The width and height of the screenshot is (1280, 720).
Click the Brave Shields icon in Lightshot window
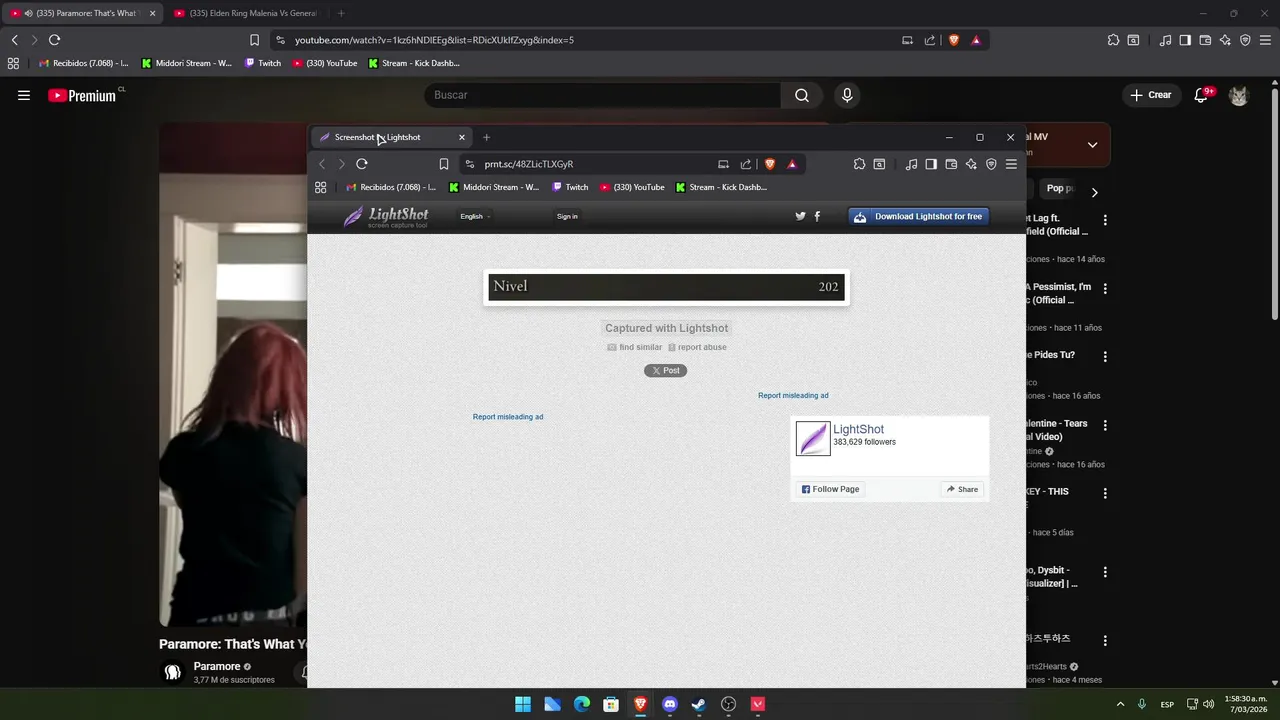tap(770, 164)
